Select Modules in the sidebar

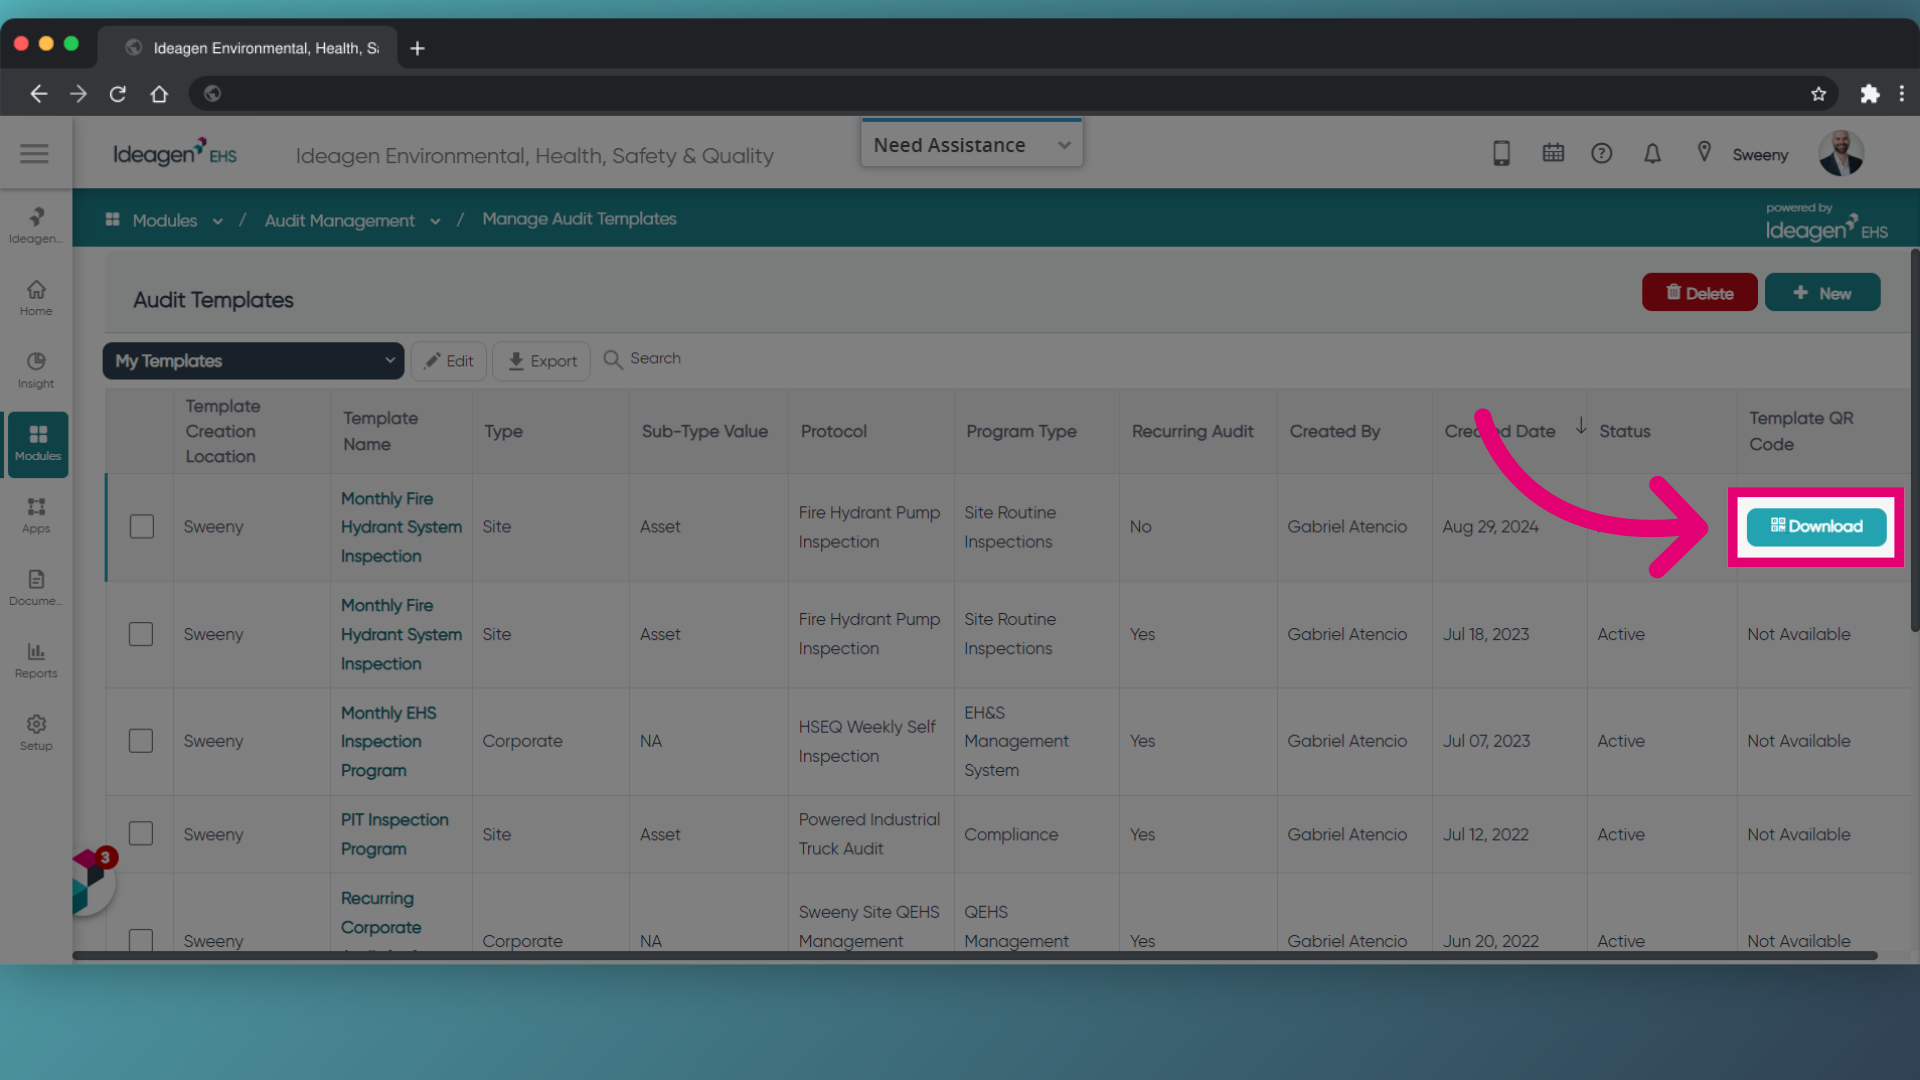[38, 443]
